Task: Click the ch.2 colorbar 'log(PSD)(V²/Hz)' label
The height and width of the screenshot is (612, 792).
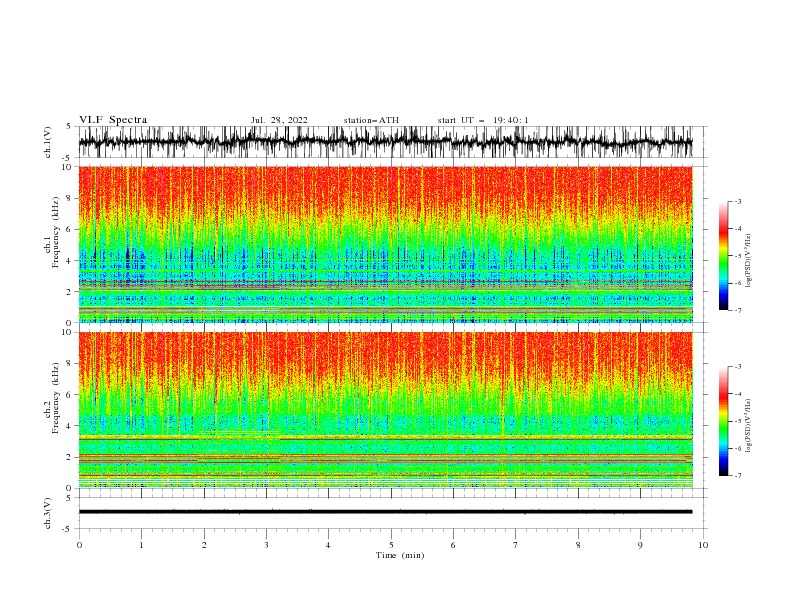Action: [x=749, y=426]
